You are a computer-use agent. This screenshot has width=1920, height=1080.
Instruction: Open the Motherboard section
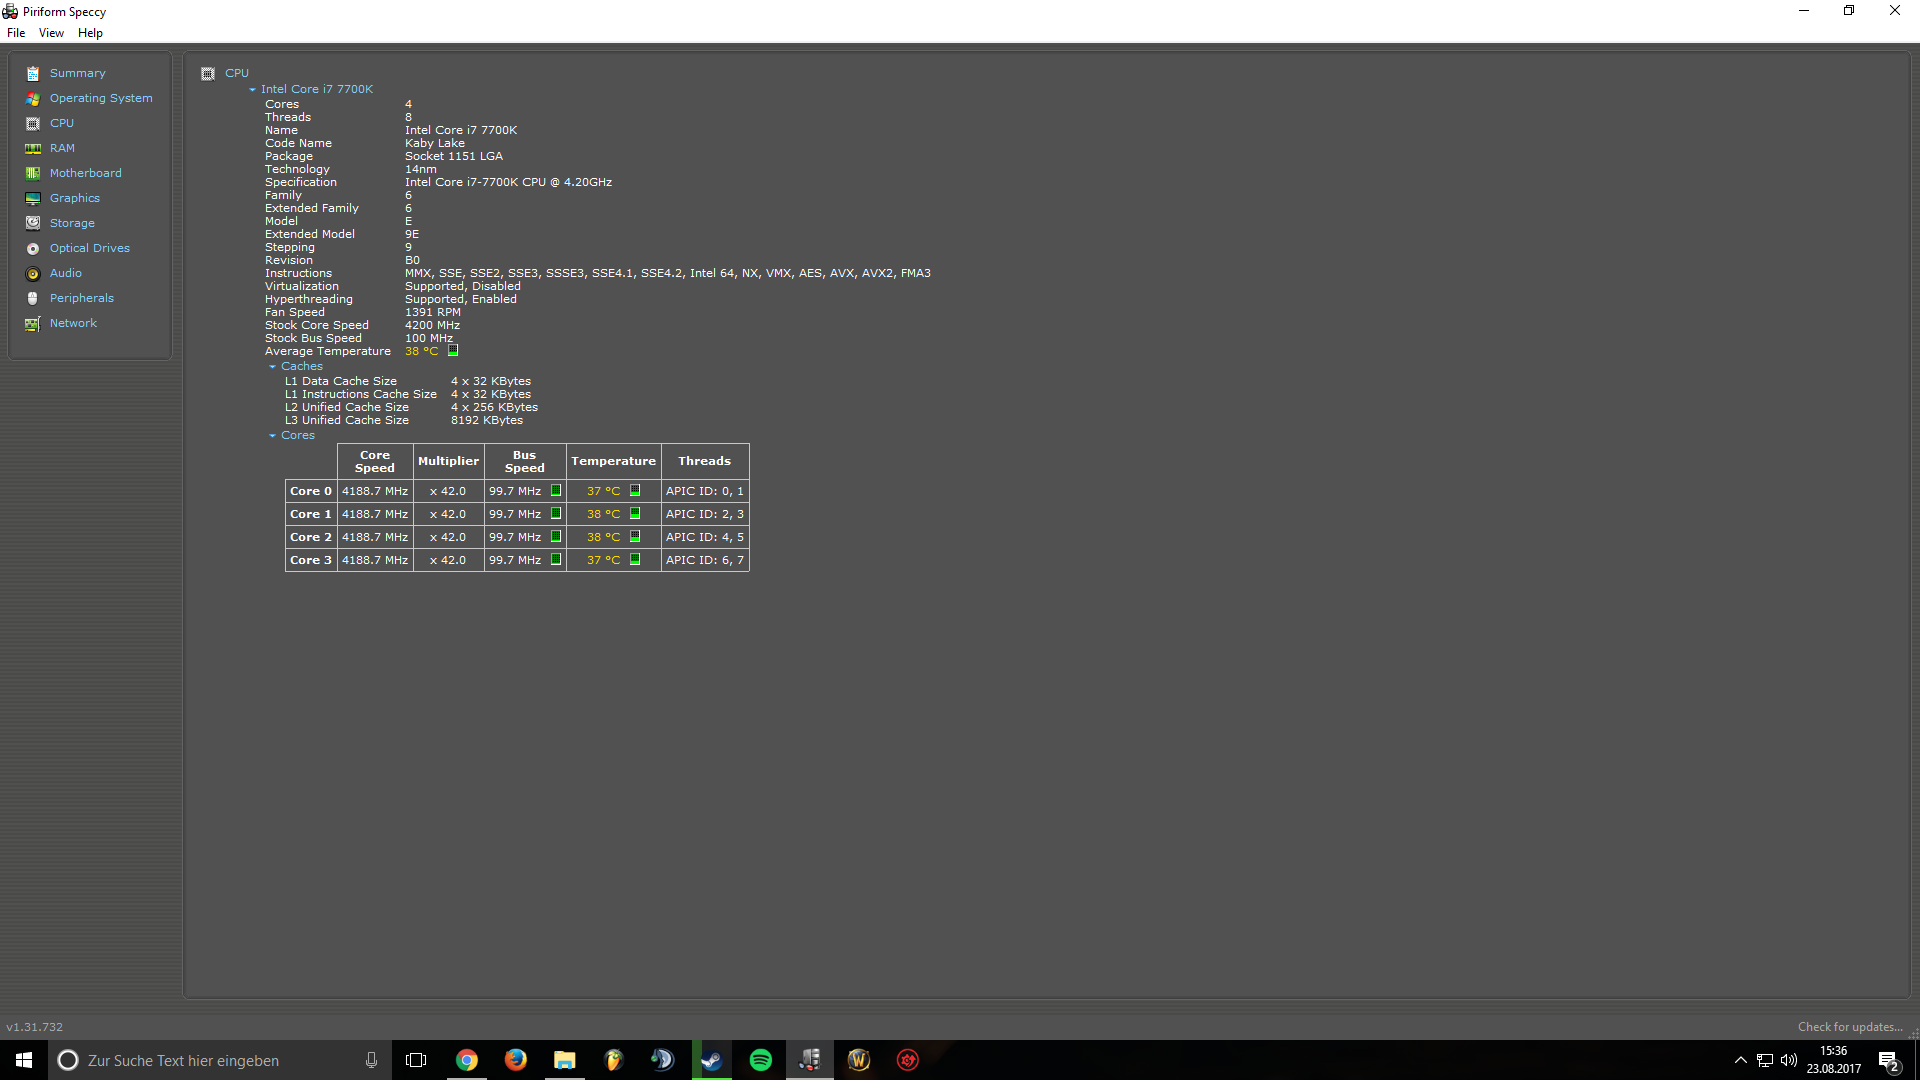click(x=86, y=173)
